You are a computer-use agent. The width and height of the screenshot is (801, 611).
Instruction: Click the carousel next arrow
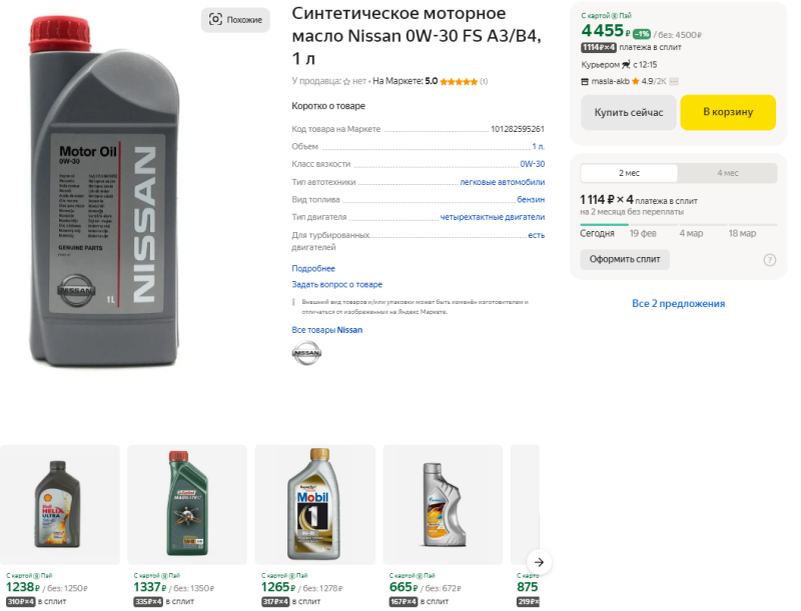[x=539, y=562]
